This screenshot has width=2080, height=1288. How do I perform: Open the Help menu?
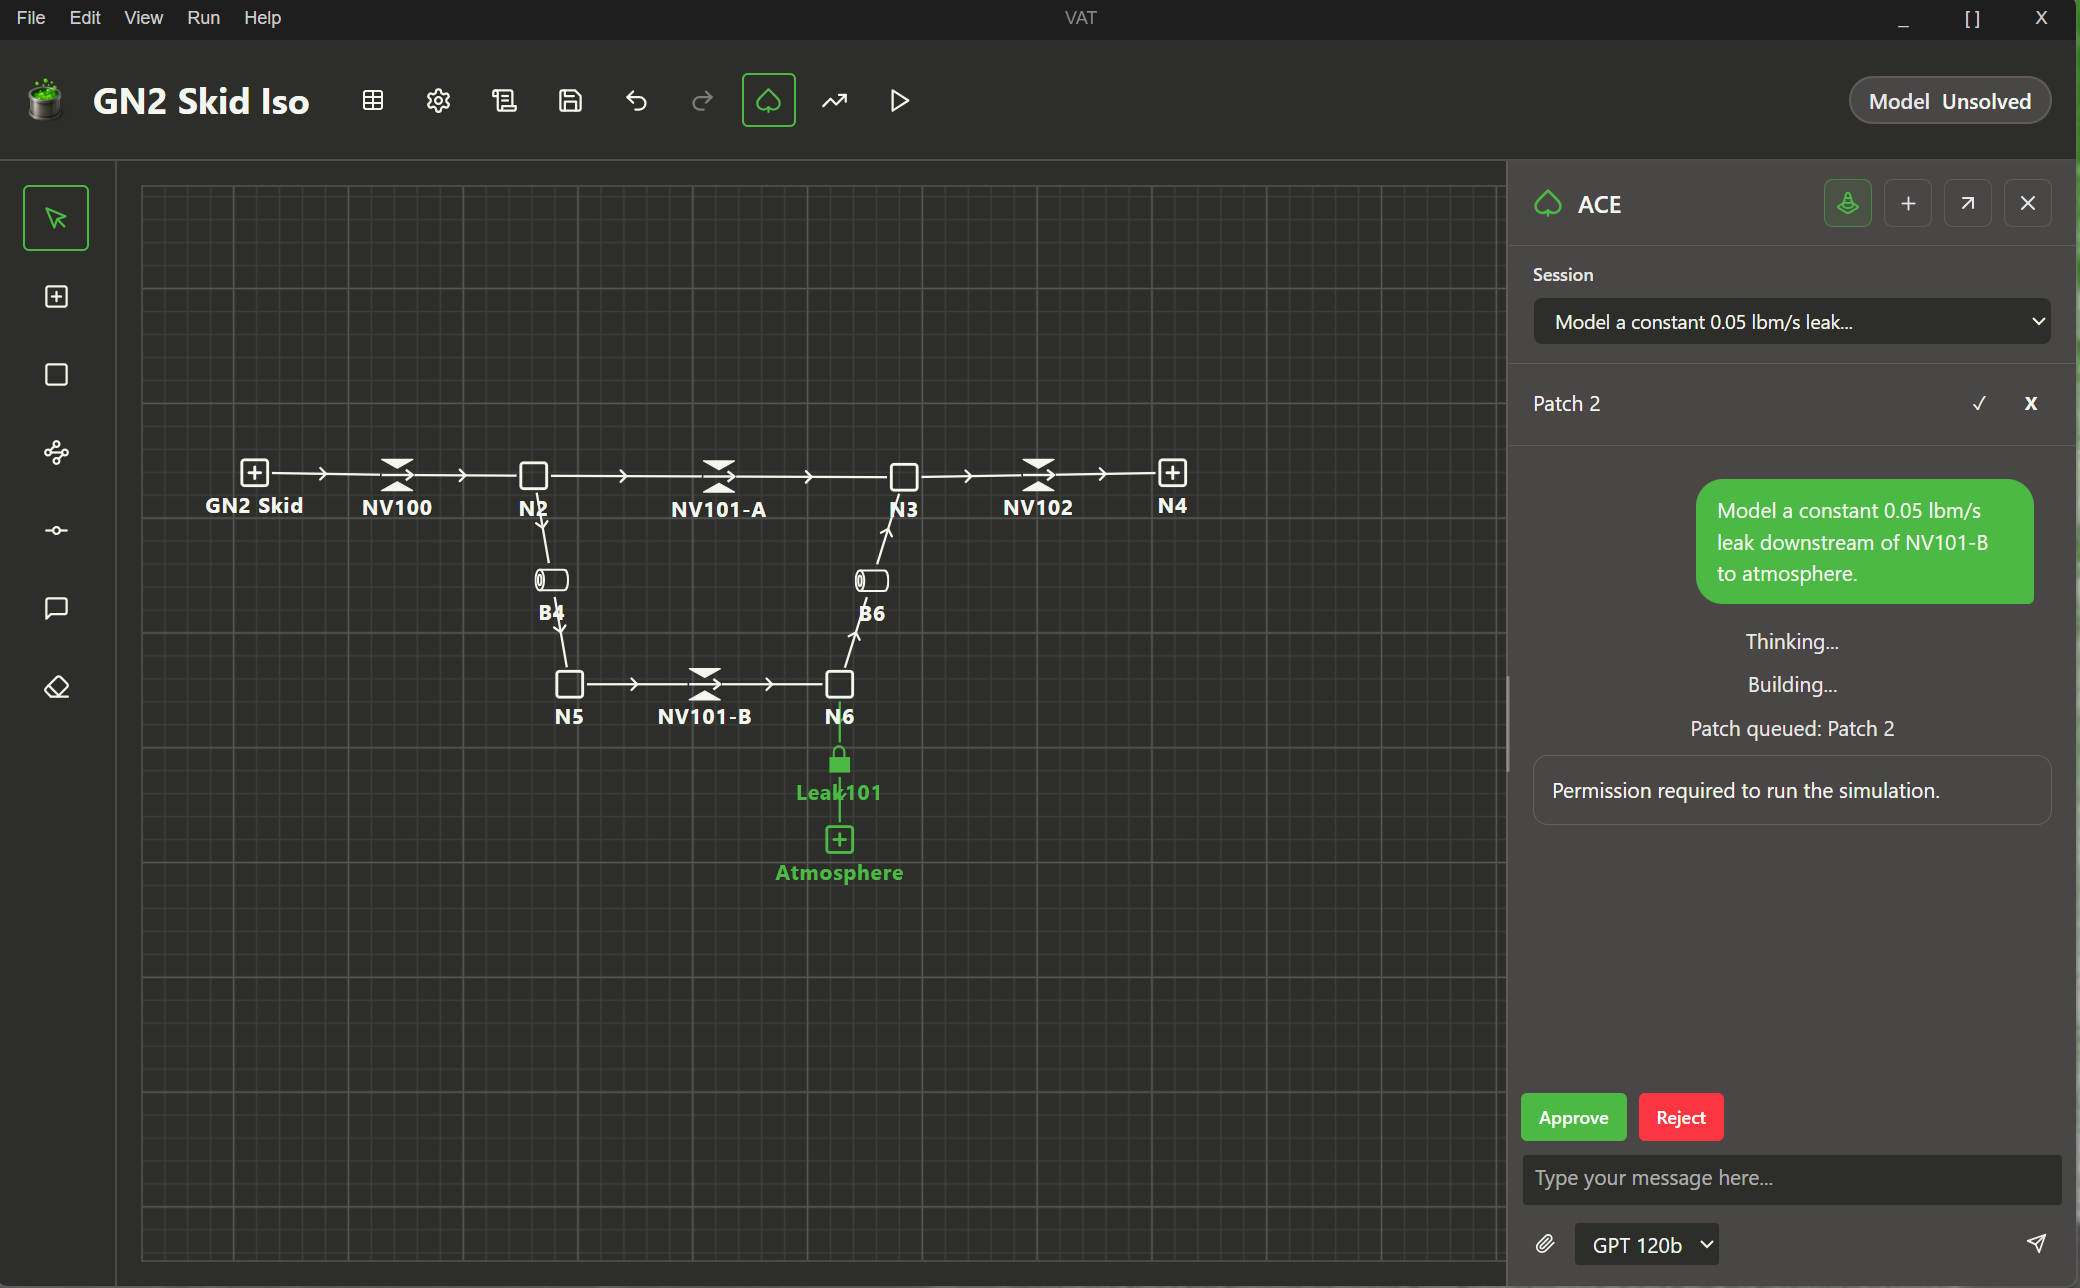pos(262,18)
